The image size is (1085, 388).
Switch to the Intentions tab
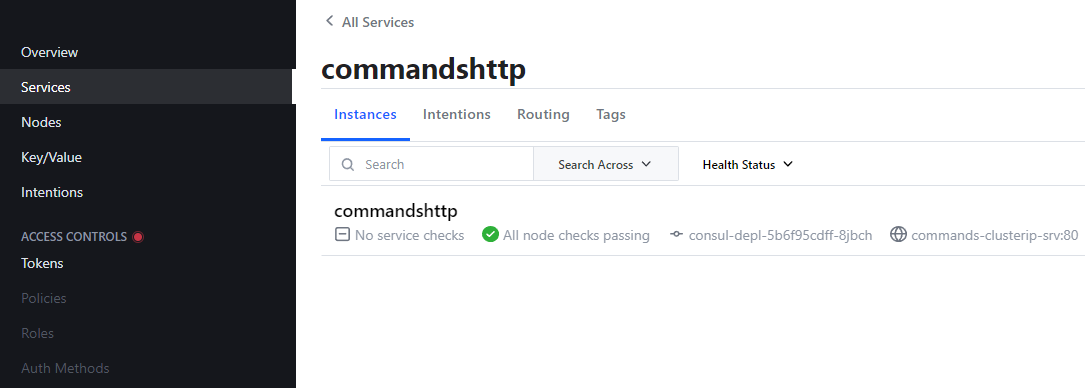pos(457,114)
